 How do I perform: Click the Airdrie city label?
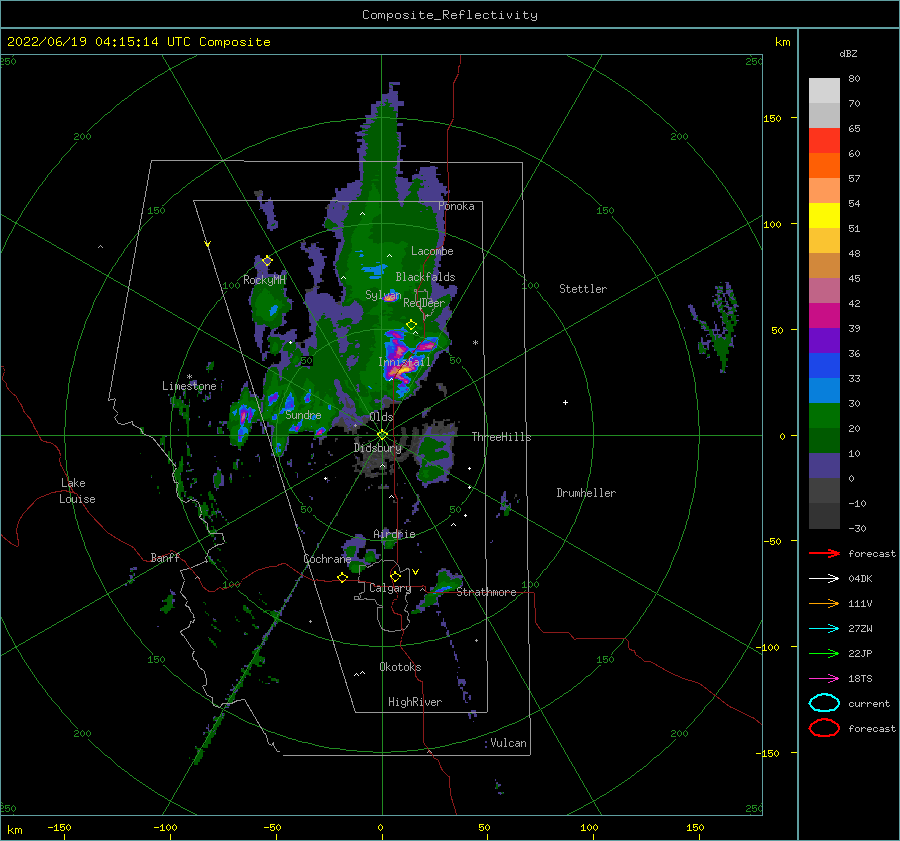click(394, 534)
